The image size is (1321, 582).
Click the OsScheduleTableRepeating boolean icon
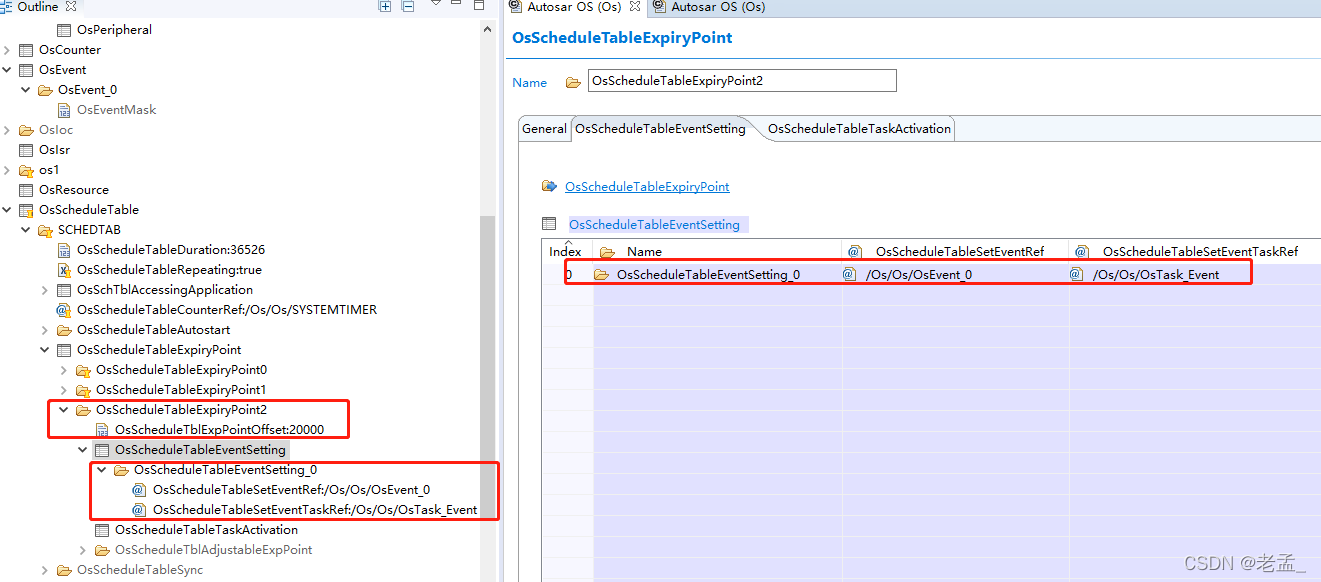(65, 270)
